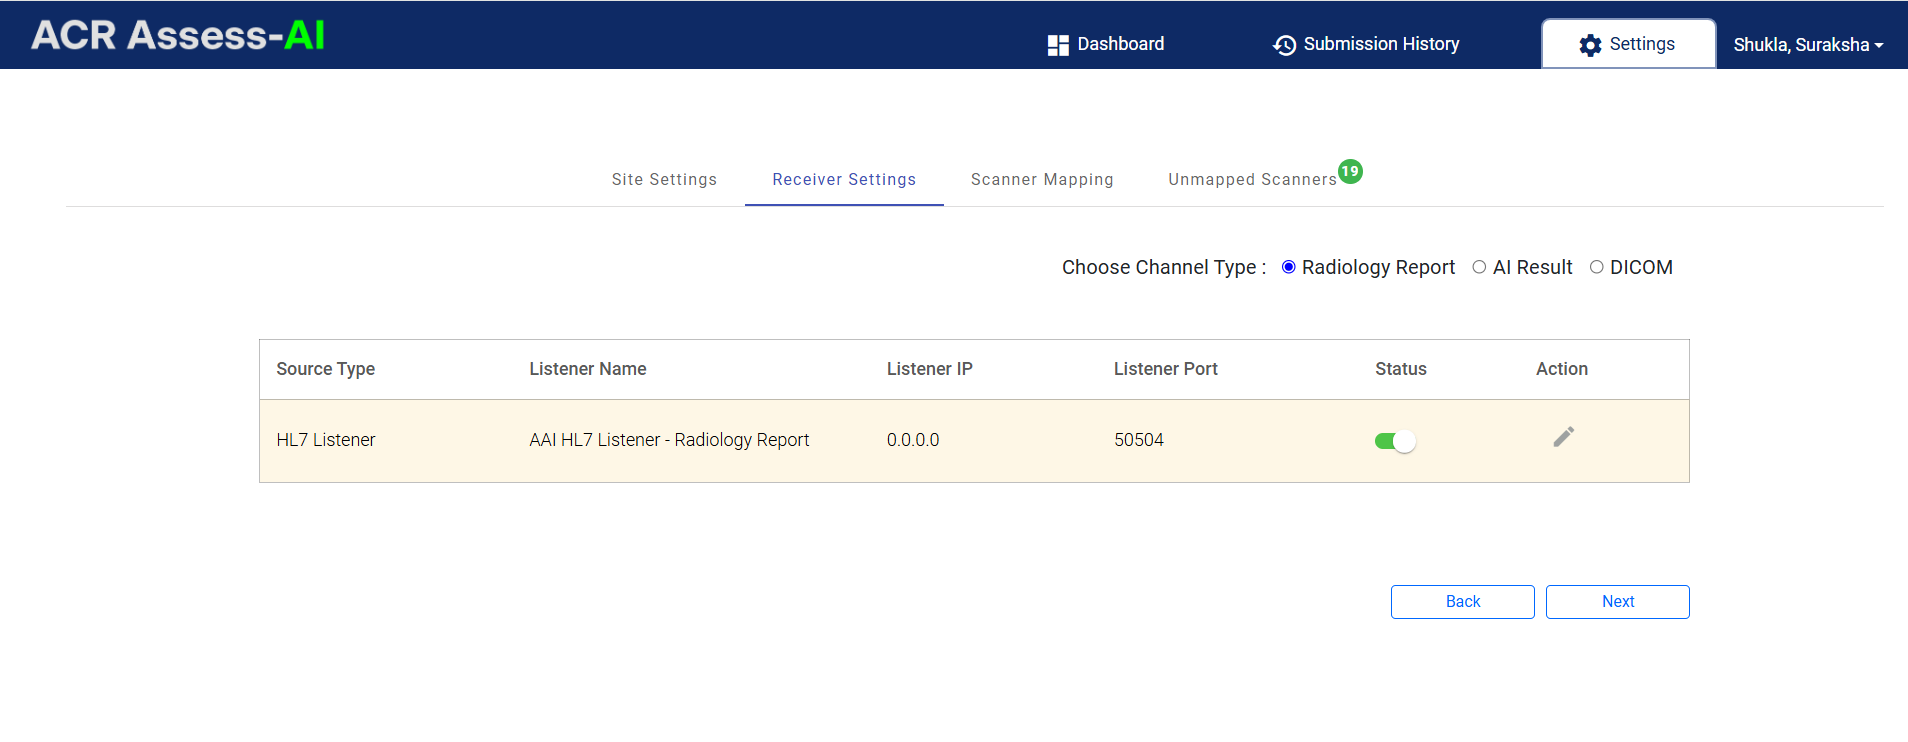Select the HL7 Listener table row

click(x=974, y=441)
